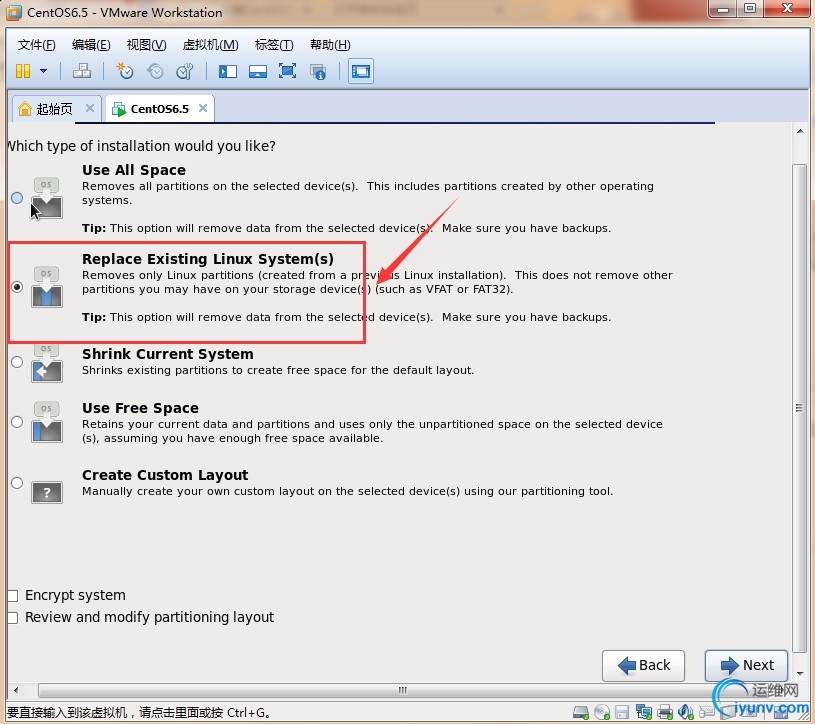The image size is (815, 724).
Task: Click the Use All Space disk icon
Action: [x=47, y=198]
